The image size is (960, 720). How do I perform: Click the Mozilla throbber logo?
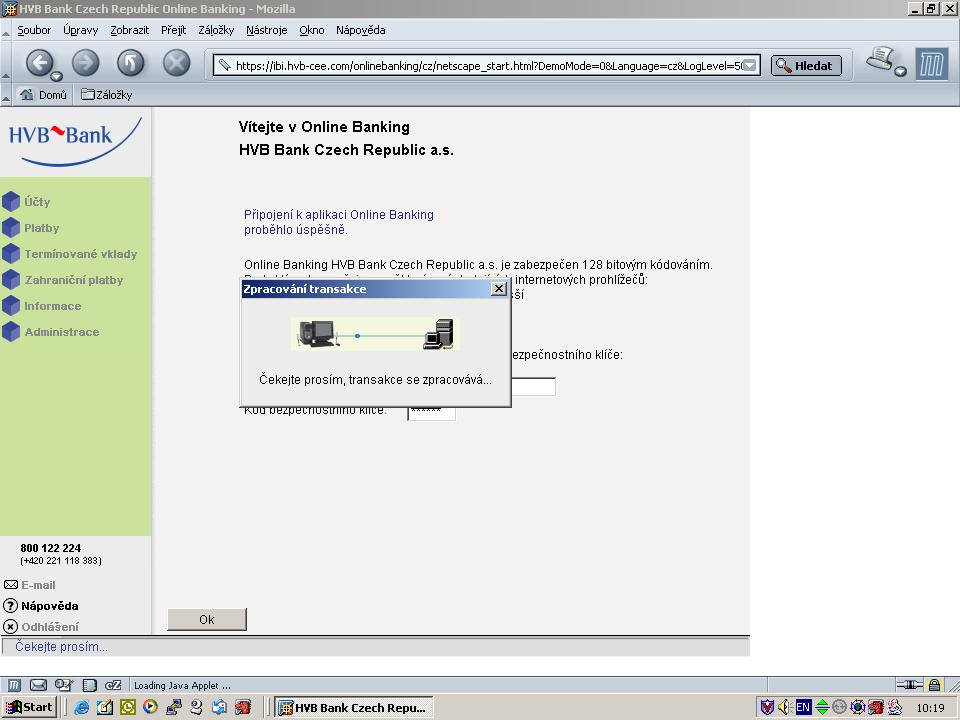coord(931,64)
